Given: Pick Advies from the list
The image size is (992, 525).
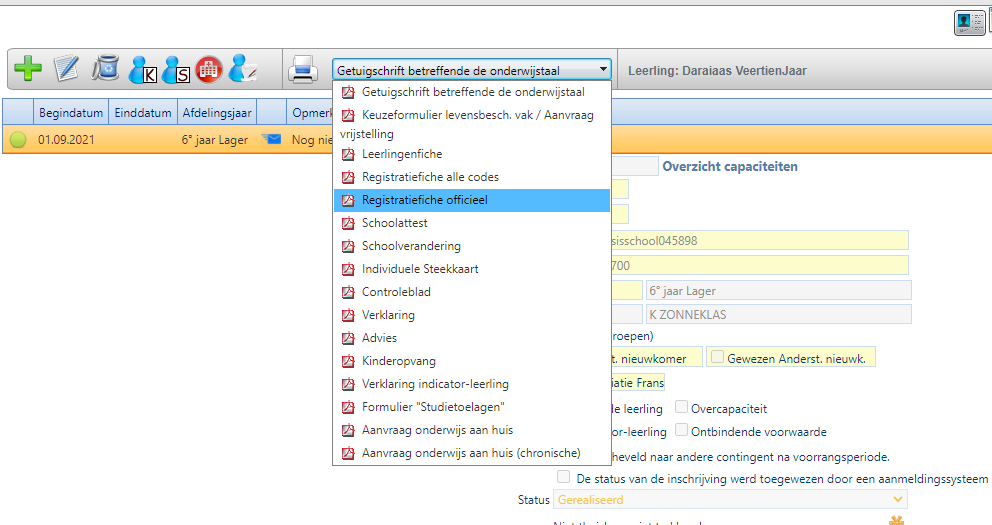Looking at the screenshot, I should click(472, 338).
